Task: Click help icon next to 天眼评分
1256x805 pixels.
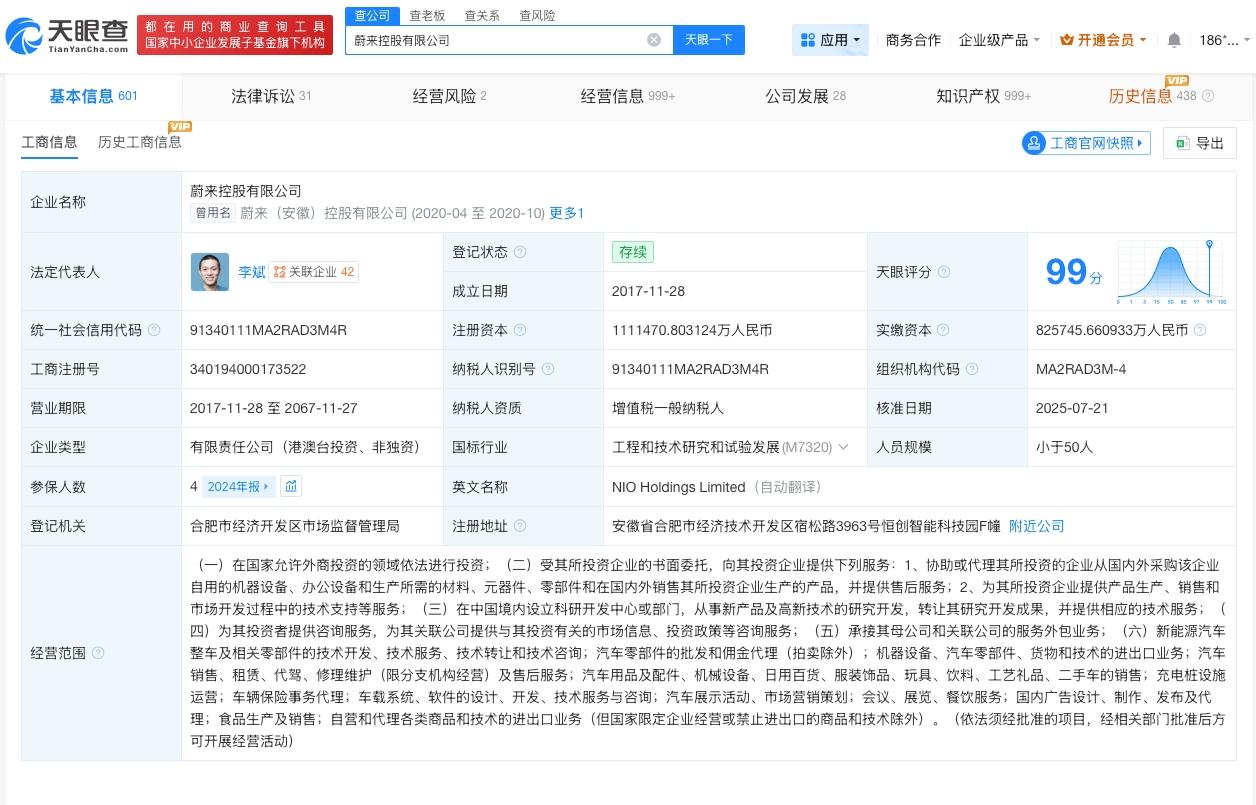Action: point(944,272)
